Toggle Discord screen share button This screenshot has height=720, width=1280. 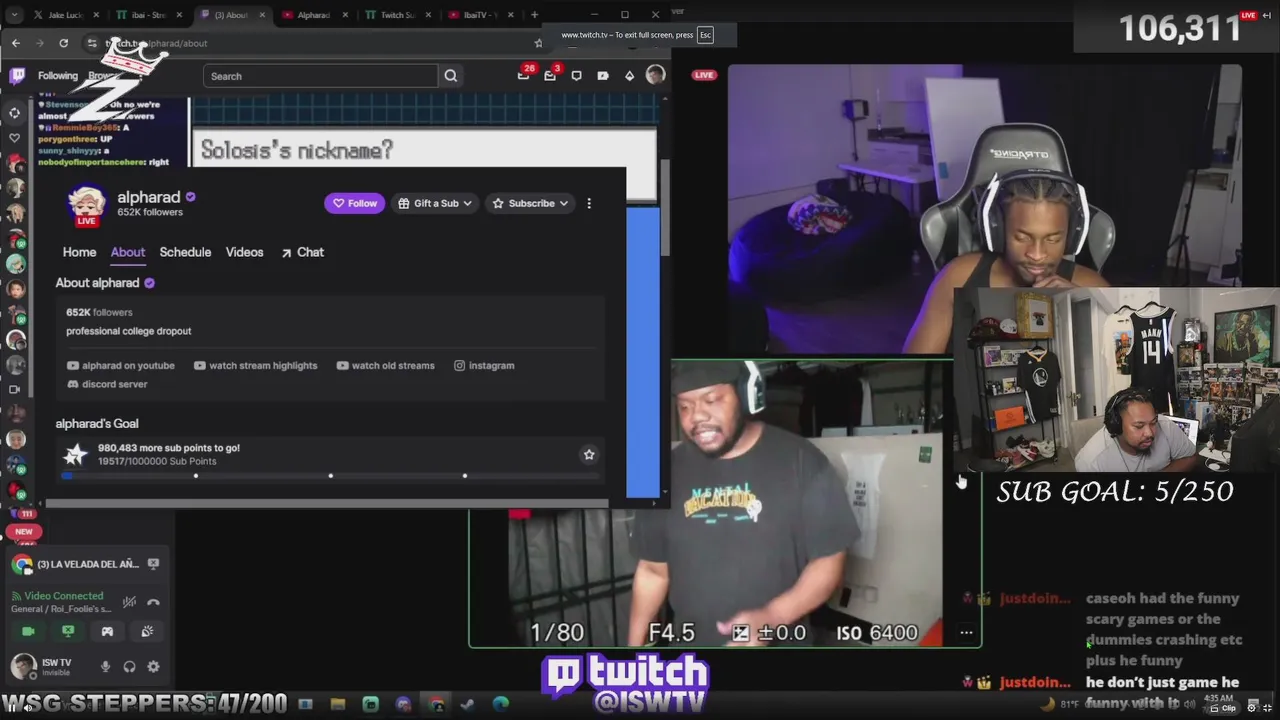pos(68,631)
